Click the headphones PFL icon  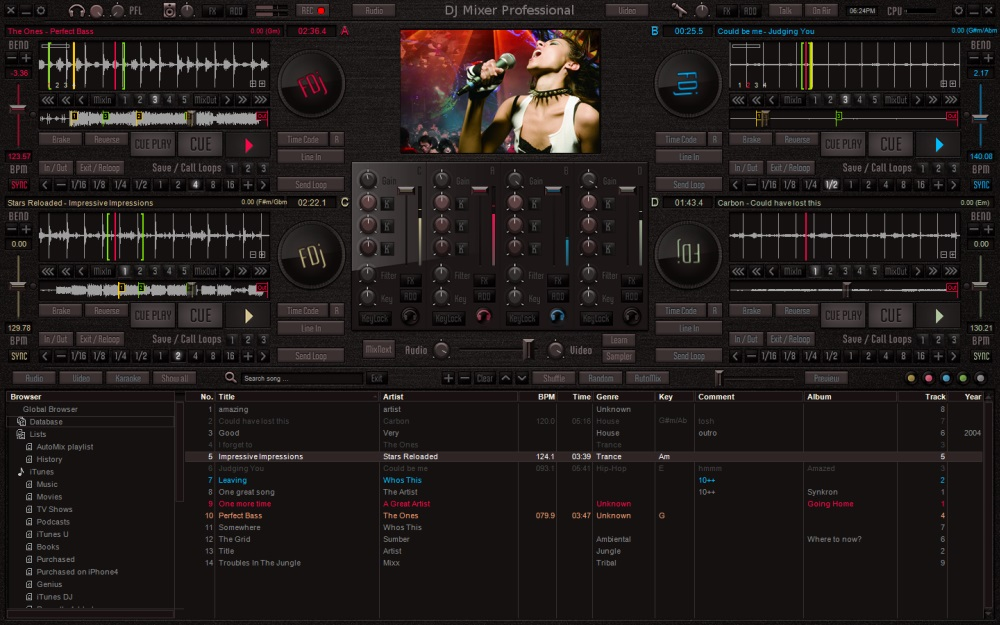pos(77,10)
